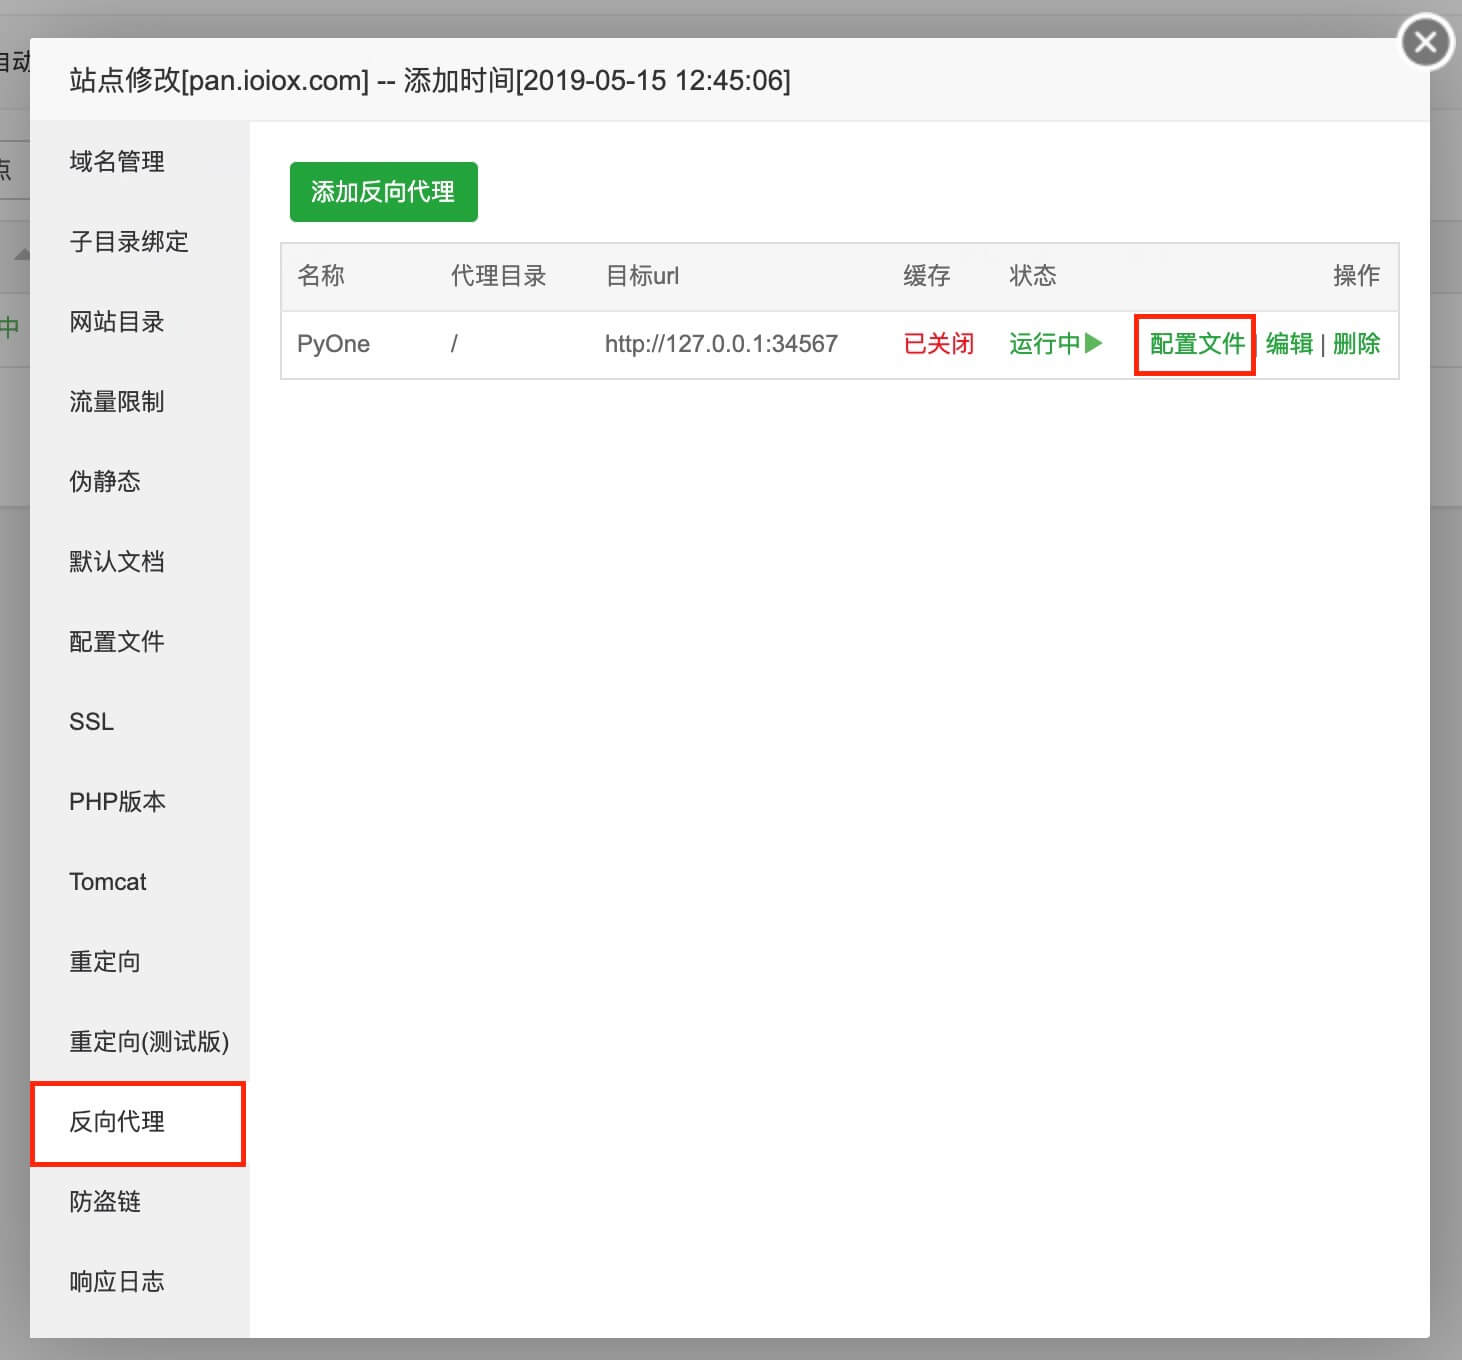Switch to 子目录绑定 tab
This screenshot has width=1462, height=1360.
pos(129,242)
